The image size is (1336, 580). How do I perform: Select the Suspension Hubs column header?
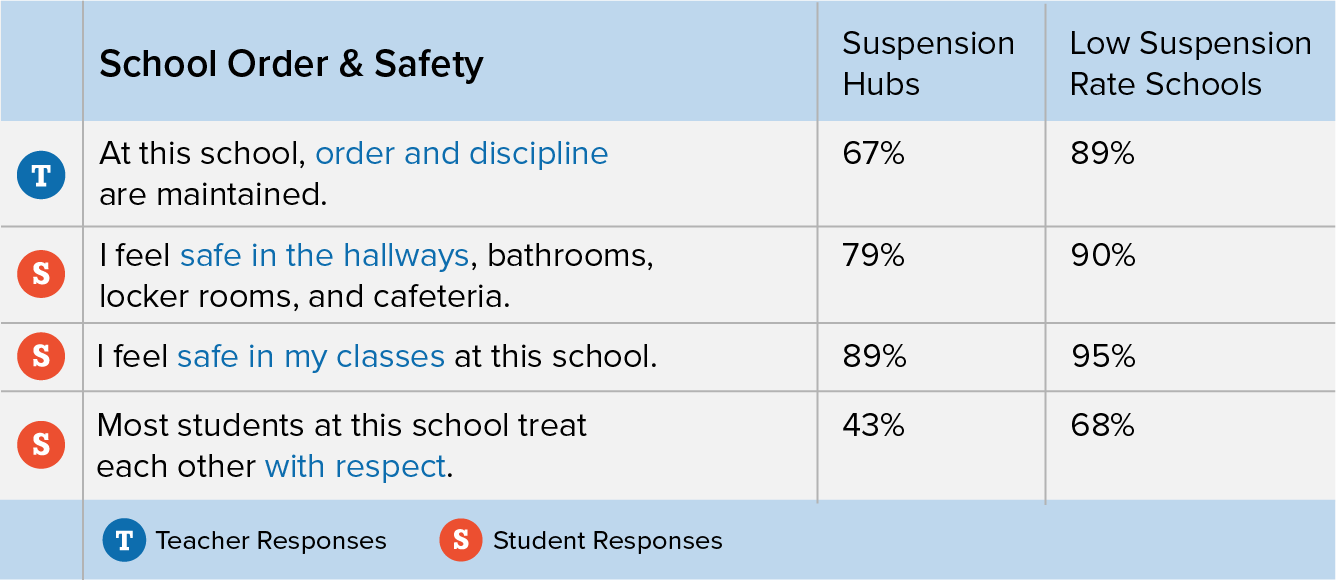click(928, 63)
